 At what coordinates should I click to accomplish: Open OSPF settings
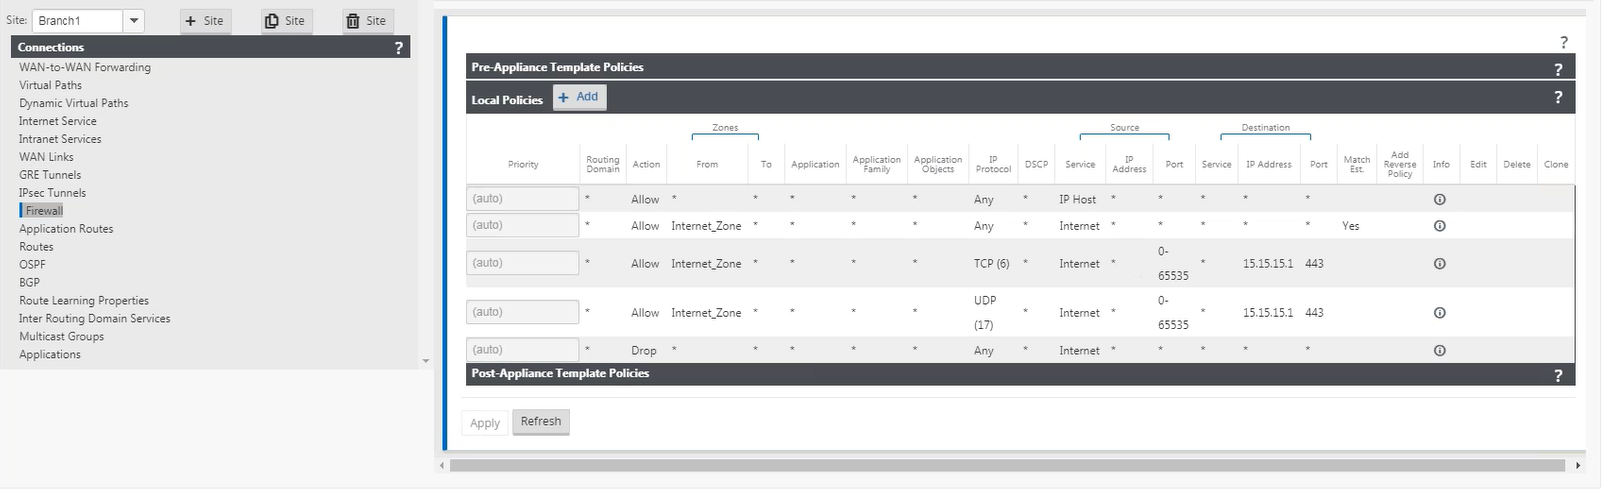pyautogui.click(x=32, y=265)
